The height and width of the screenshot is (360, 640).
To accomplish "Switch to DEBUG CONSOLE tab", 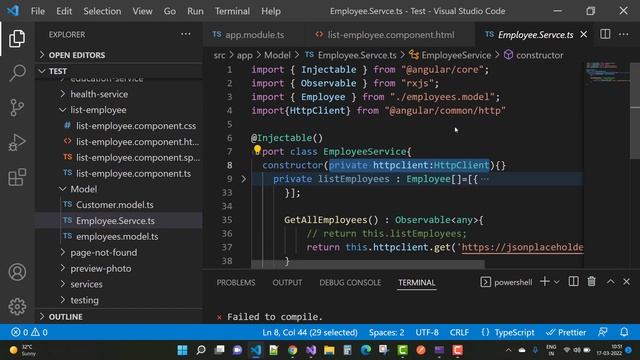I will click(x=350, y=282).
